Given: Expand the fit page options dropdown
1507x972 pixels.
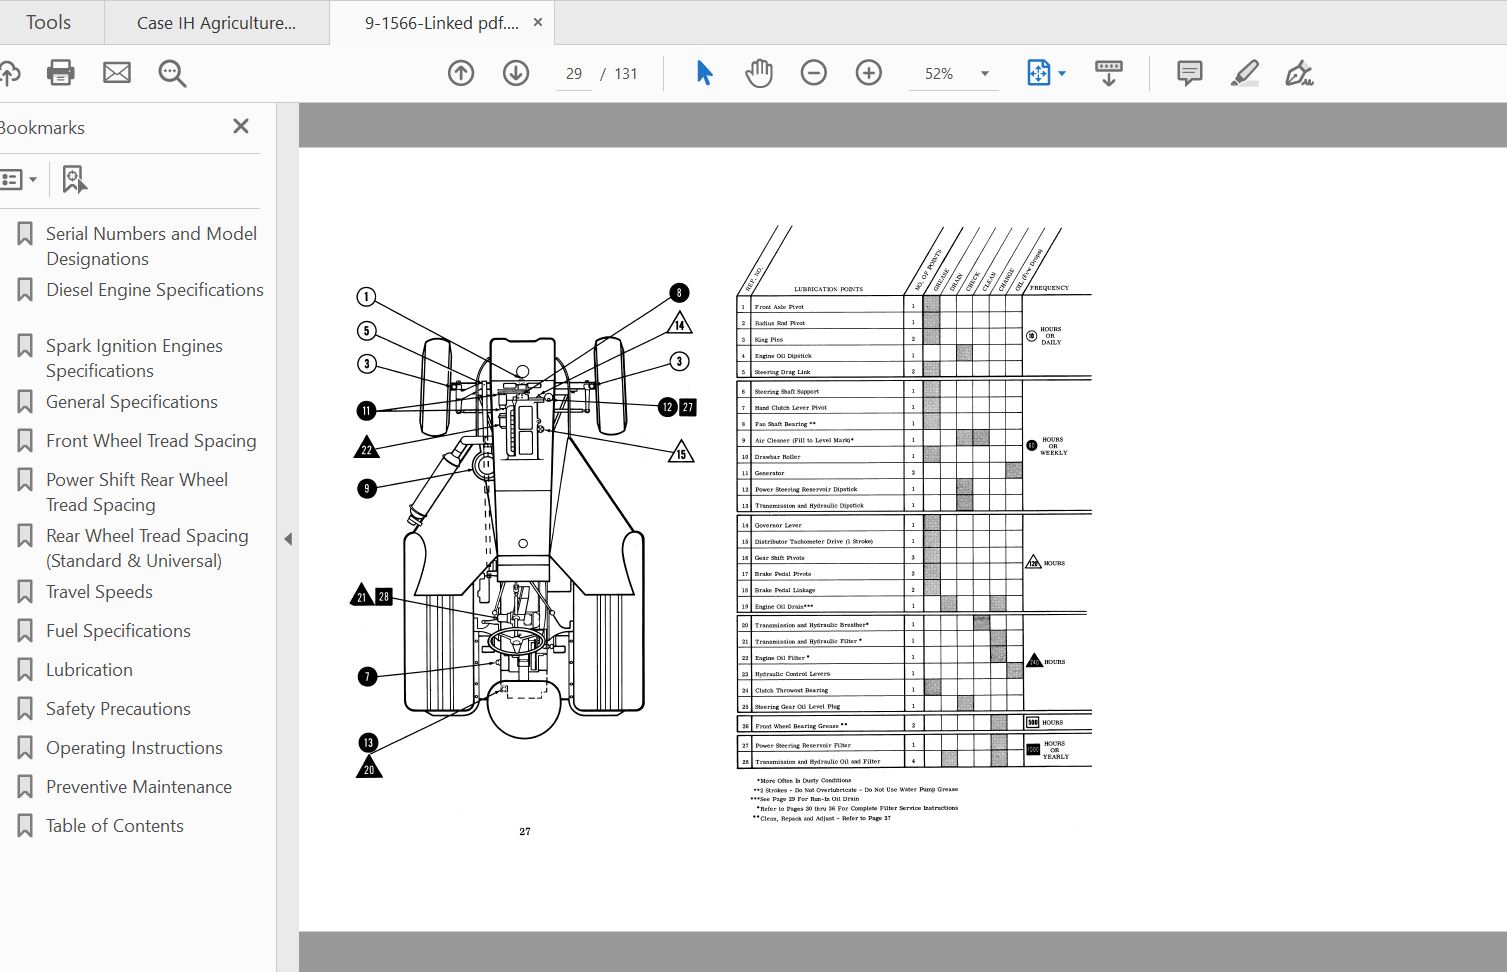Looking at the screenshot, I should pyautogui.click(x=1061, y=74).
